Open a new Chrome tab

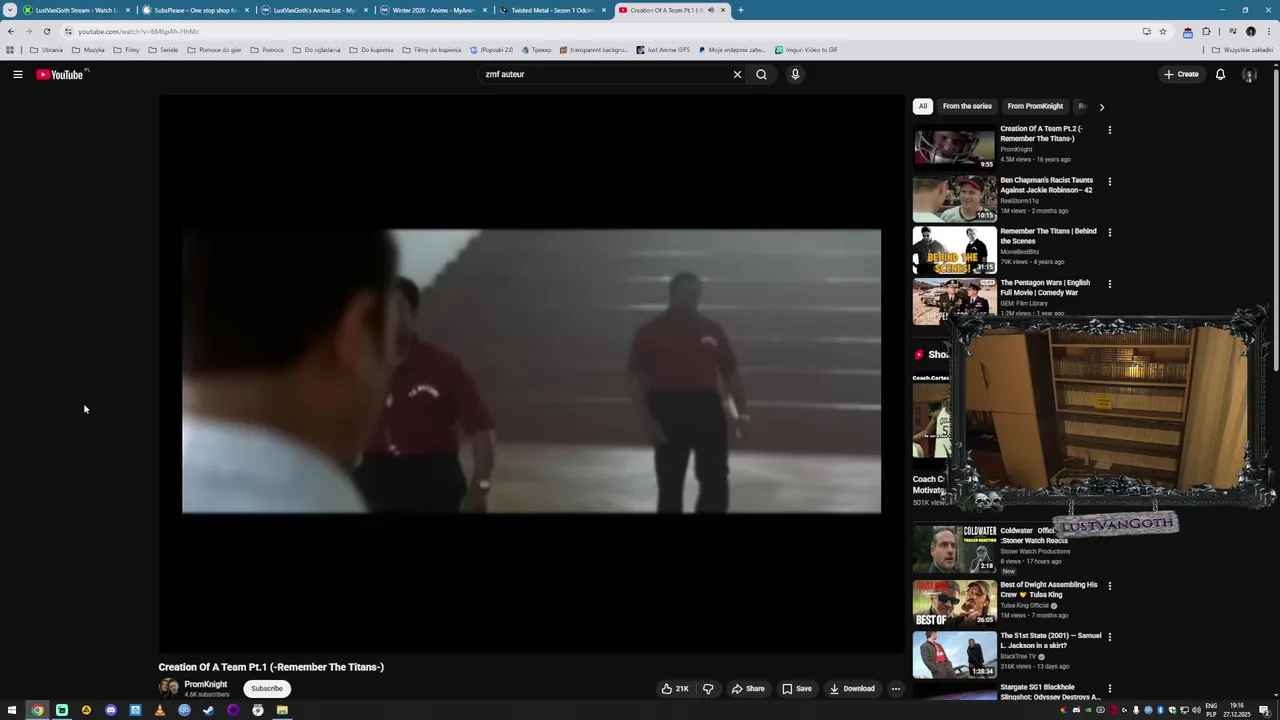point(741,10)
